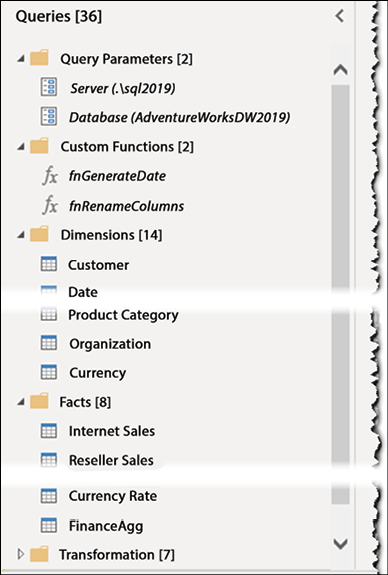
Task: Select the Reseller Sales query
Action: tap(111, 460)
